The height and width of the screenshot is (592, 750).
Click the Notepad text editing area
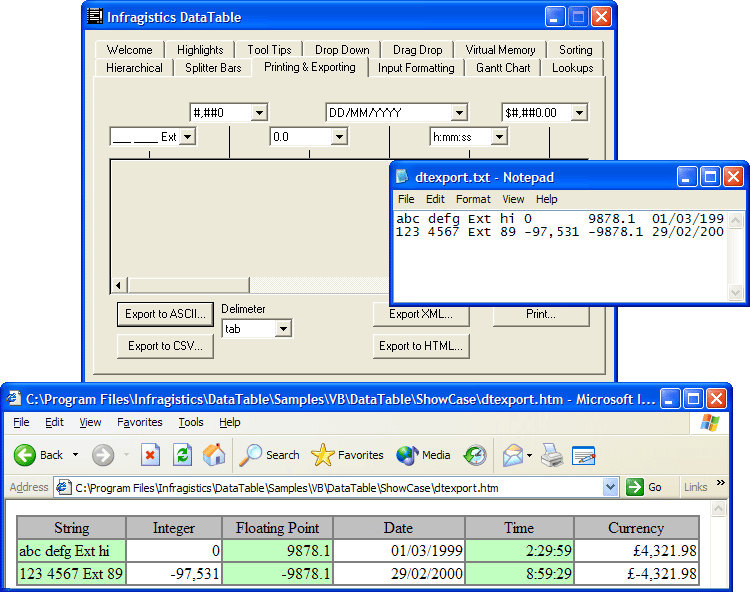coord(560,256)
